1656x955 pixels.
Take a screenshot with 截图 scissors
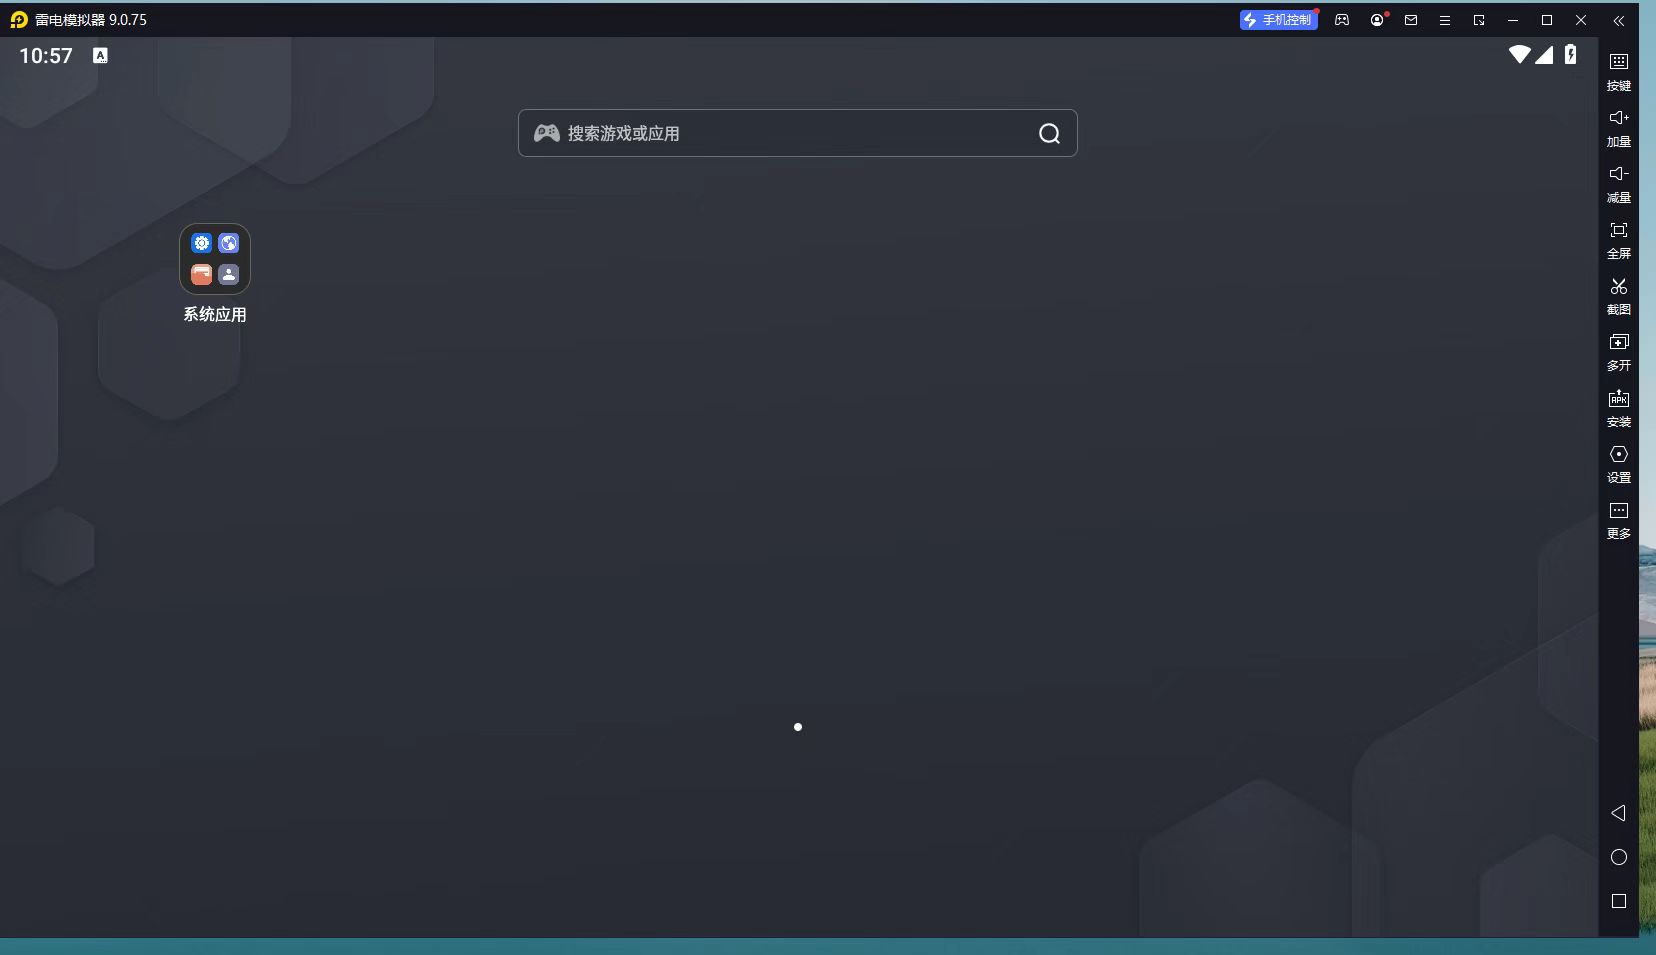pyautogui.click(x=1618, y=295)
